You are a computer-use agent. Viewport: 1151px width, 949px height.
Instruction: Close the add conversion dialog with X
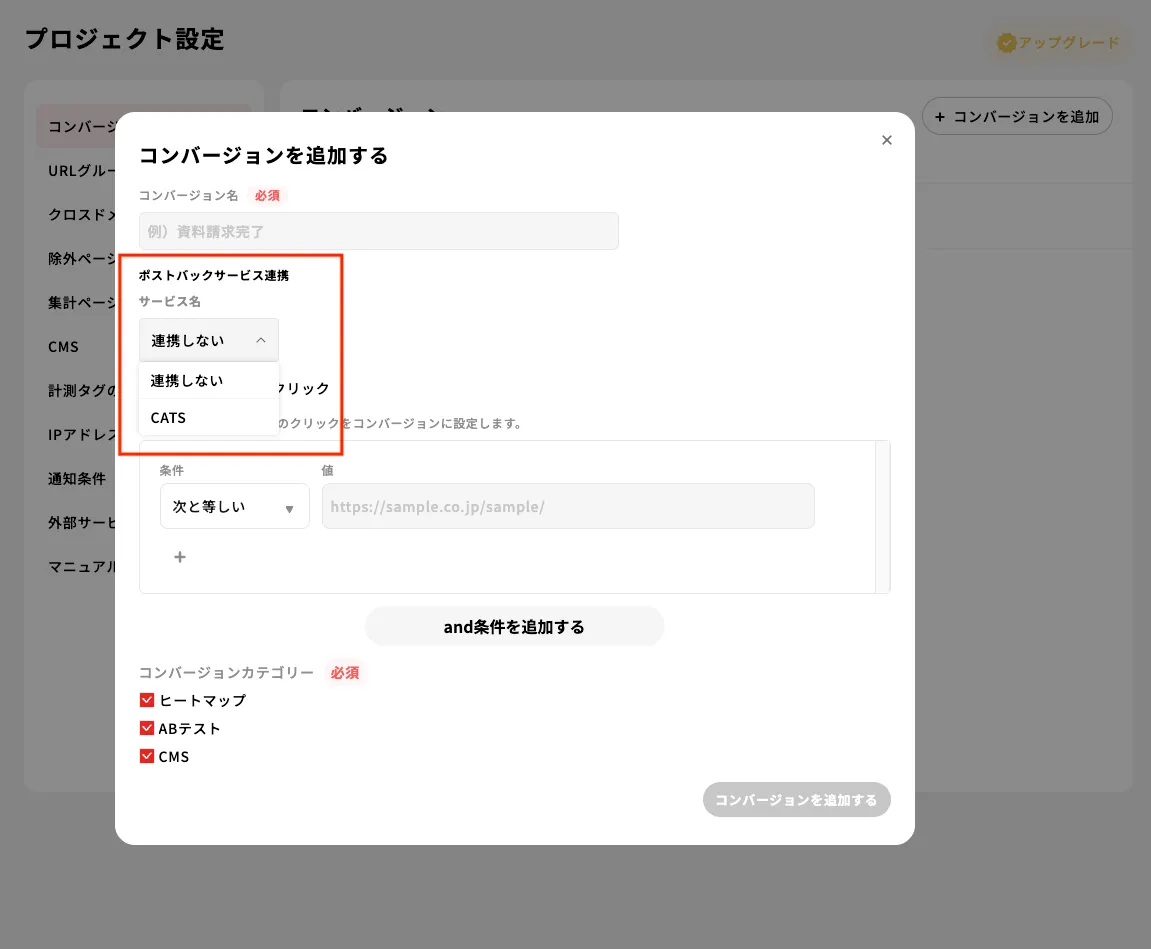(x=887, y=140)
